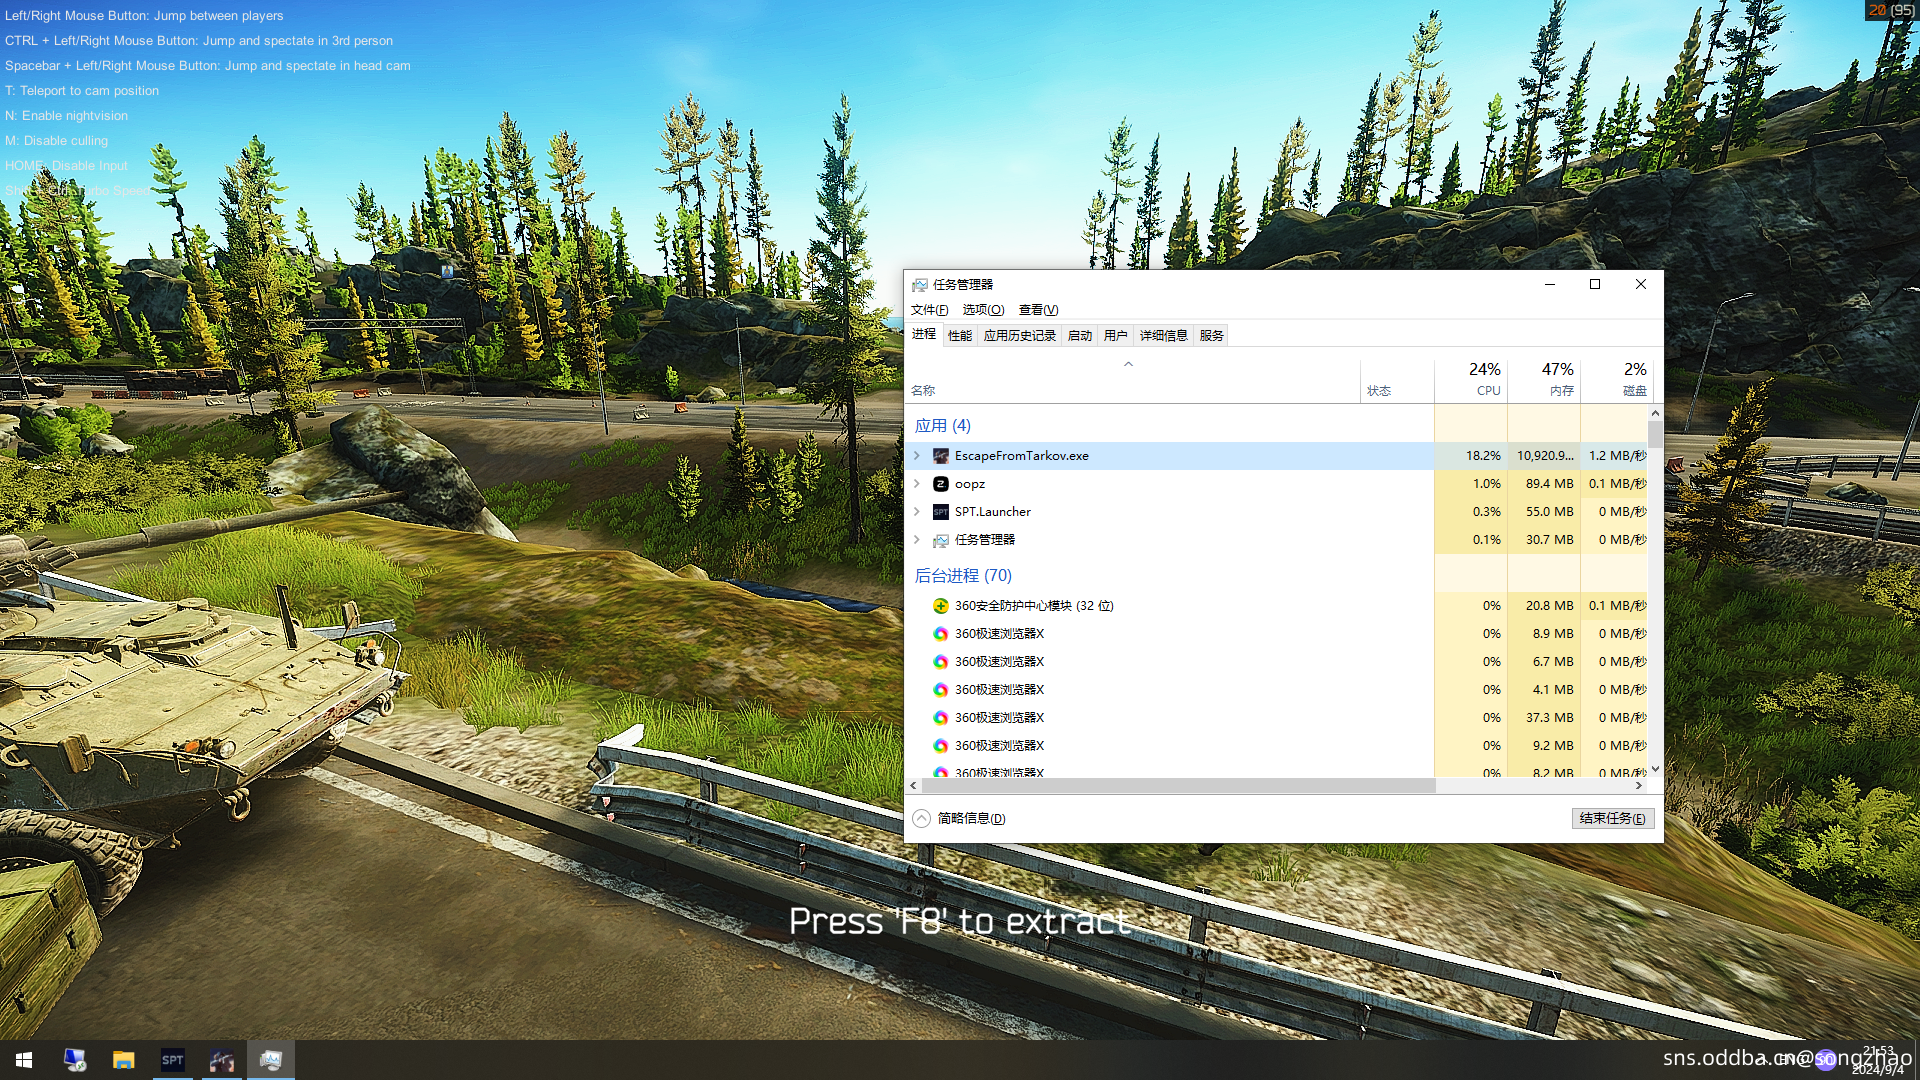Image resolution: width=1920 pixels, height=1080 pixels.
Task: Click the 360极速浏览器X icon at 9.2 MB
Action: click(x=940, y=746)
